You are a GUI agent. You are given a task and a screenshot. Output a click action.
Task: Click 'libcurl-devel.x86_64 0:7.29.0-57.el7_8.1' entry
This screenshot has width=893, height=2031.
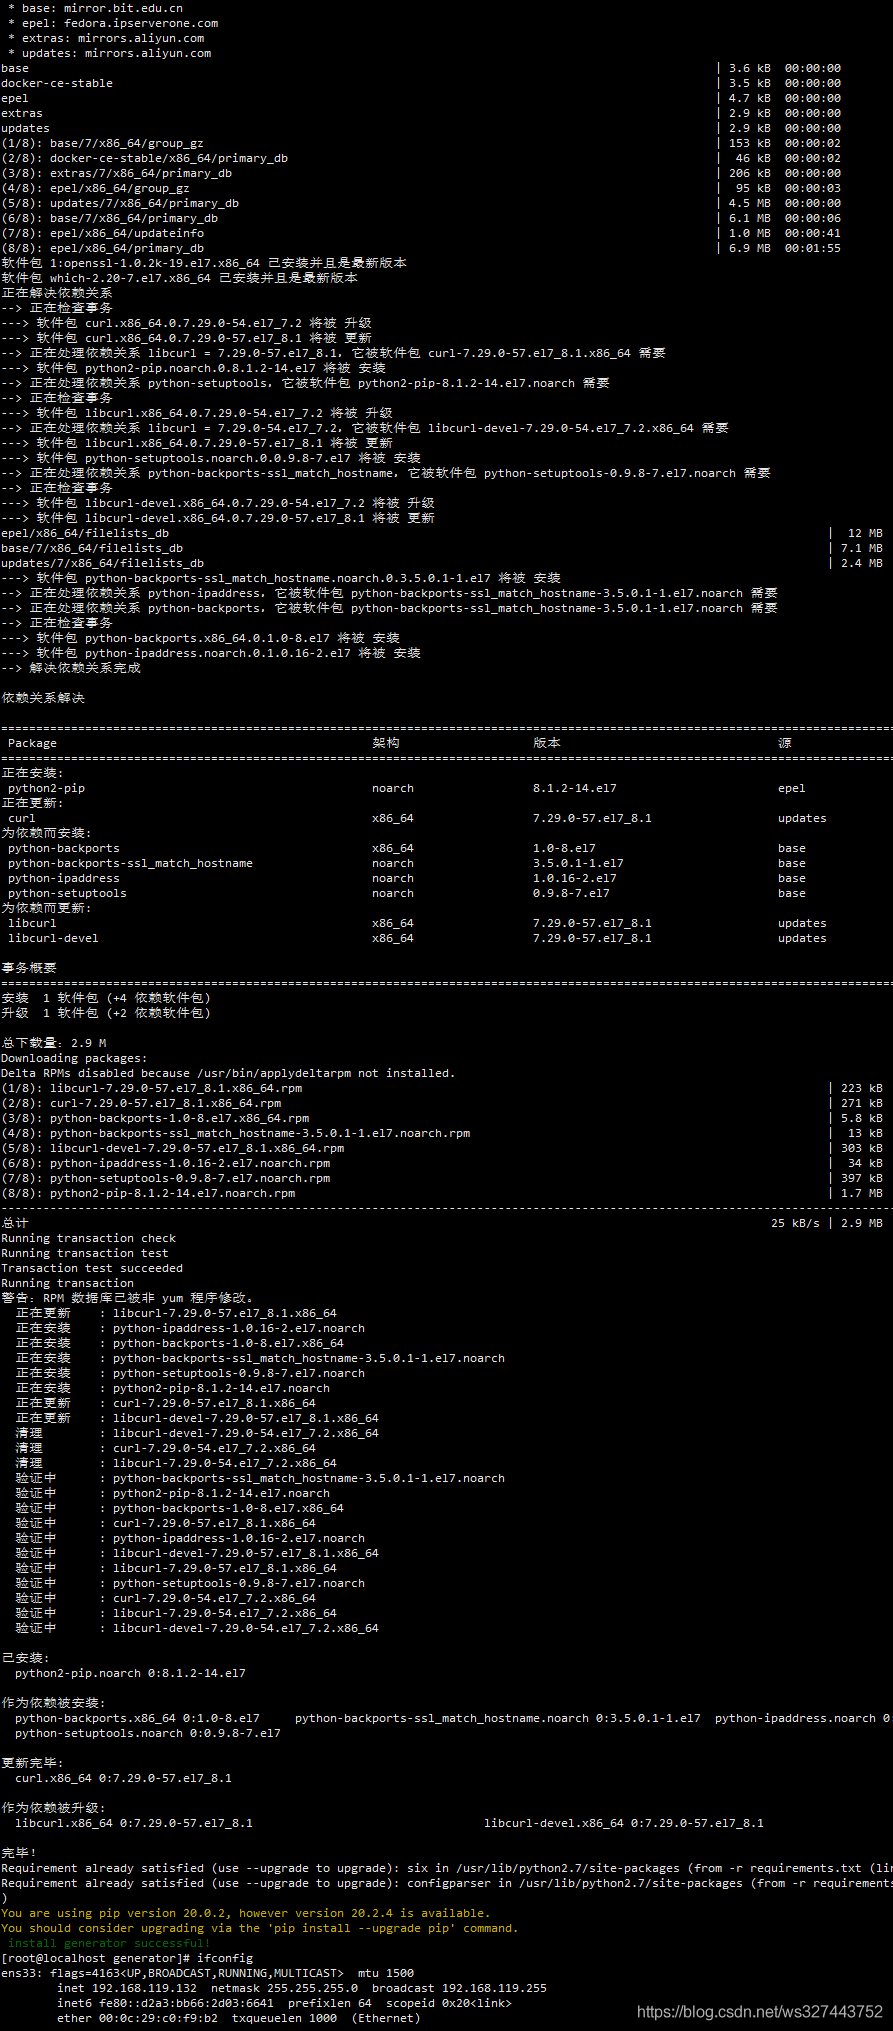tap(624, 1823)
